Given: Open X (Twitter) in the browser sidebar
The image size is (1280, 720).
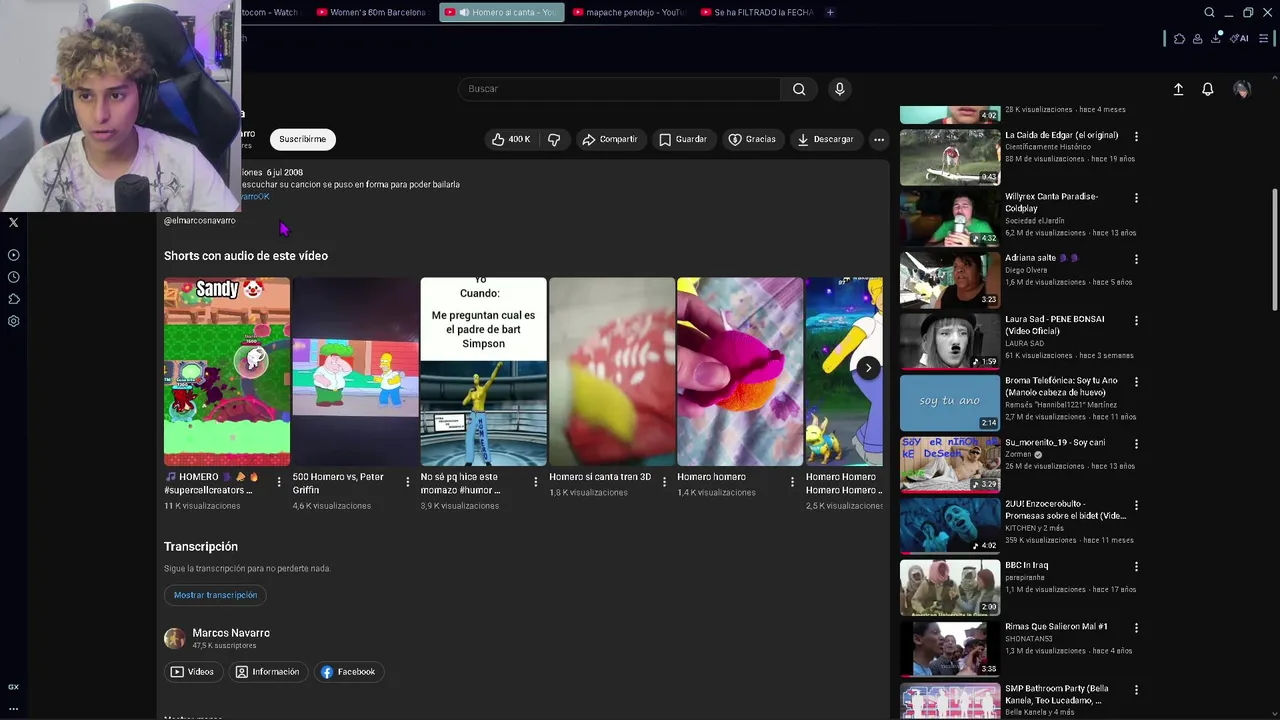Looking at the screenshot, I should [x=13, y=222].
